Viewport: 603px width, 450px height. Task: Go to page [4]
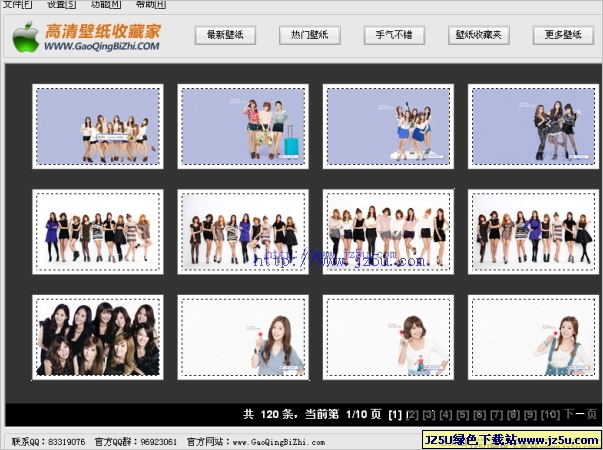pos(446,415)
